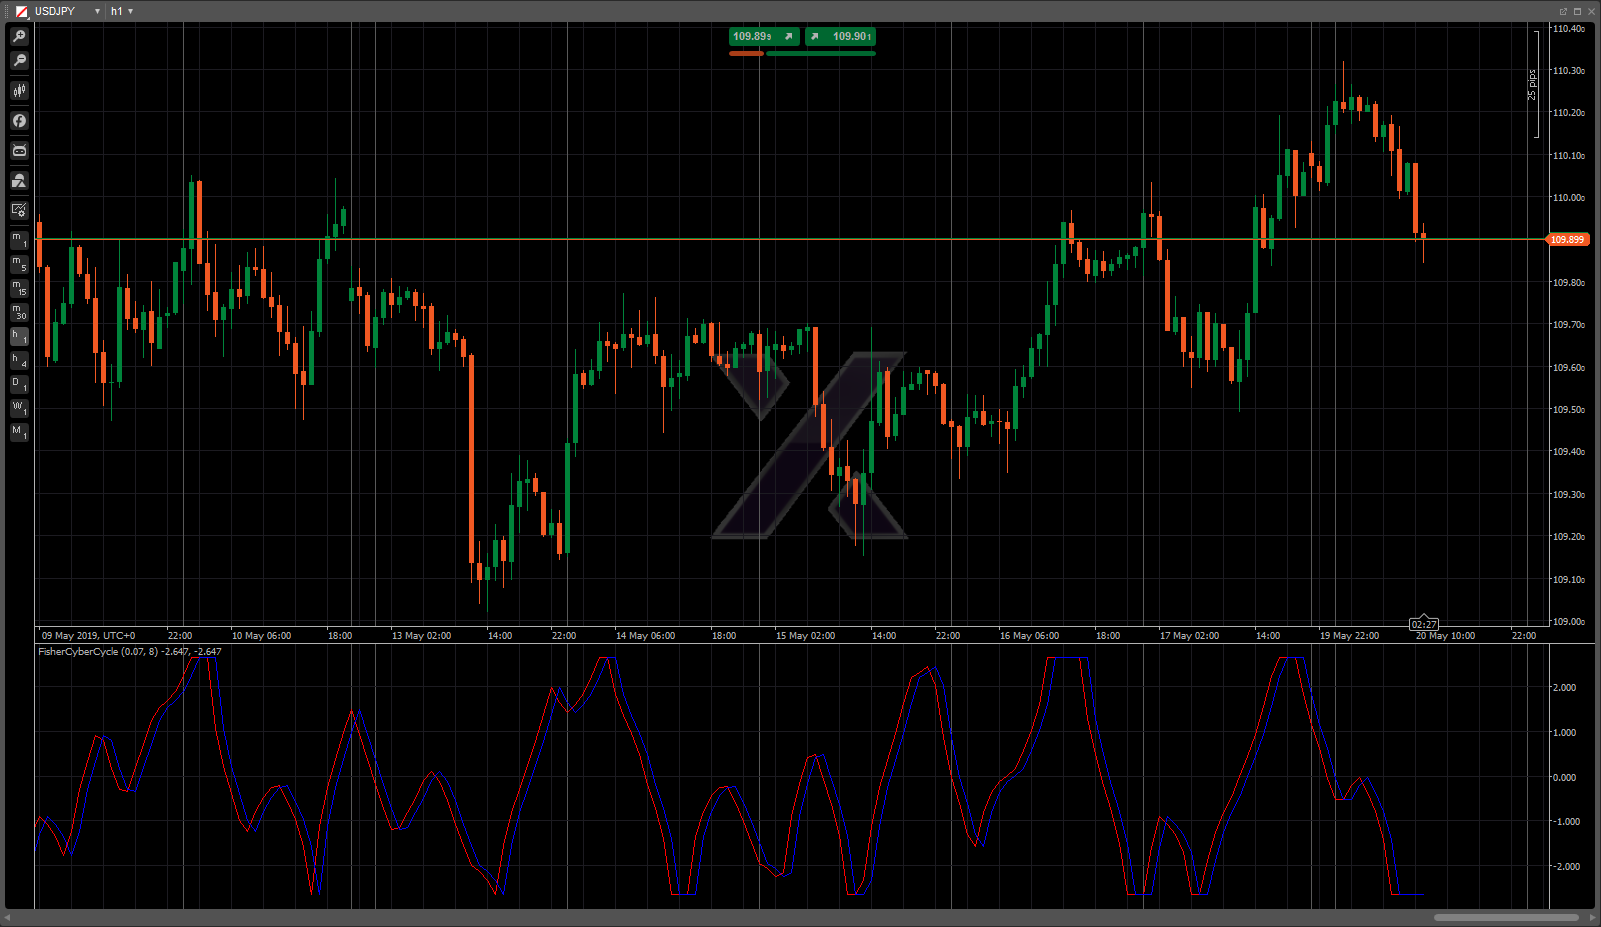Open the candlestick chart type icon
1601x927 pixels.
19,91
